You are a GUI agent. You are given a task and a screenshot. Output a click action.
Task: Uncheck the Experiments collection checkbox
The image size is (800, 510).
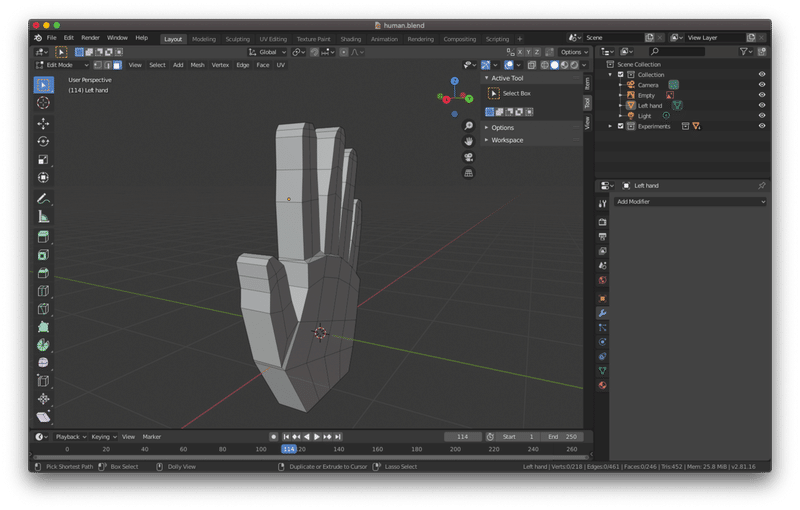(x=620, y=126)
